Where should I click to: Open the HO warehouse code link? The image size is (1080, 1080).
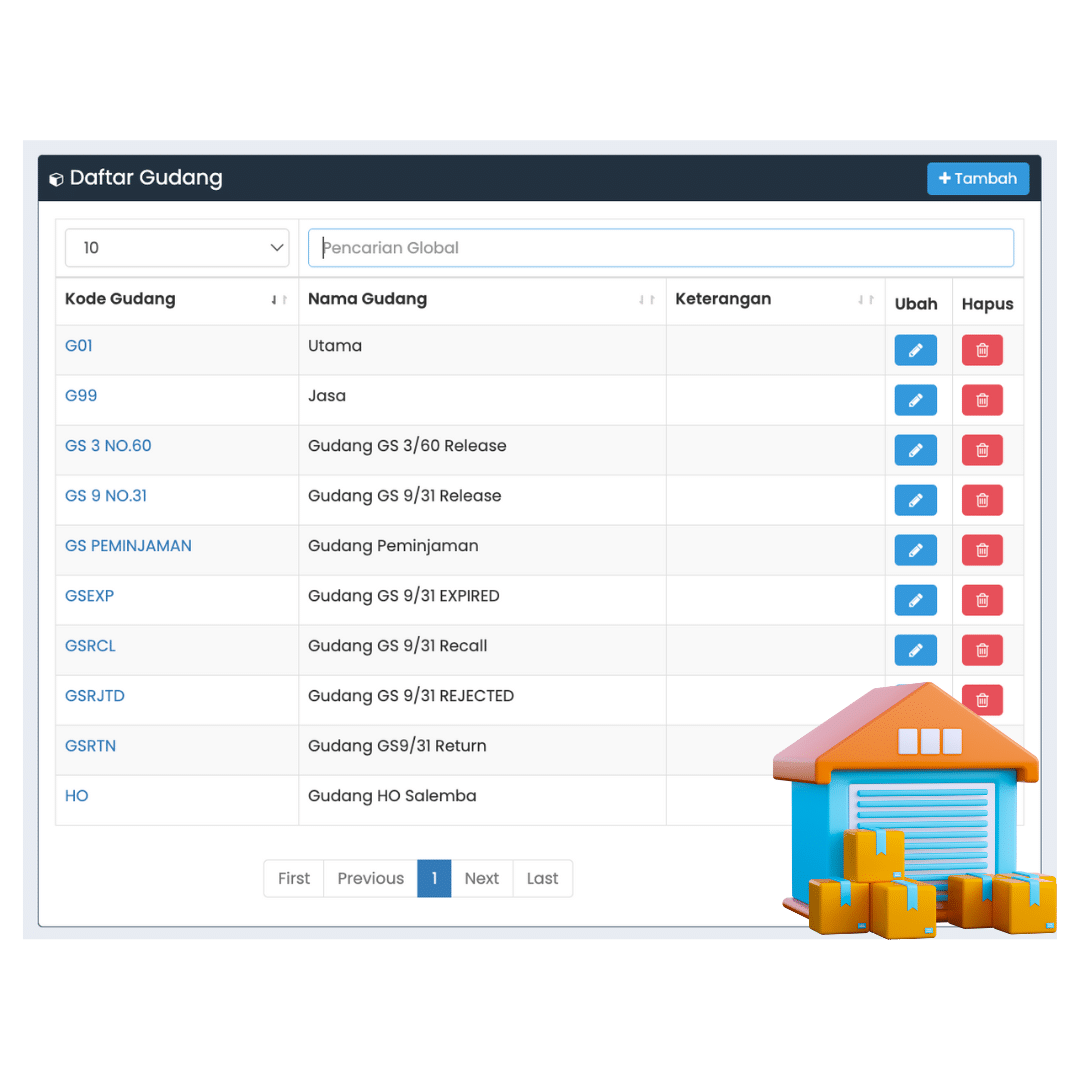(x=77, y=796)
